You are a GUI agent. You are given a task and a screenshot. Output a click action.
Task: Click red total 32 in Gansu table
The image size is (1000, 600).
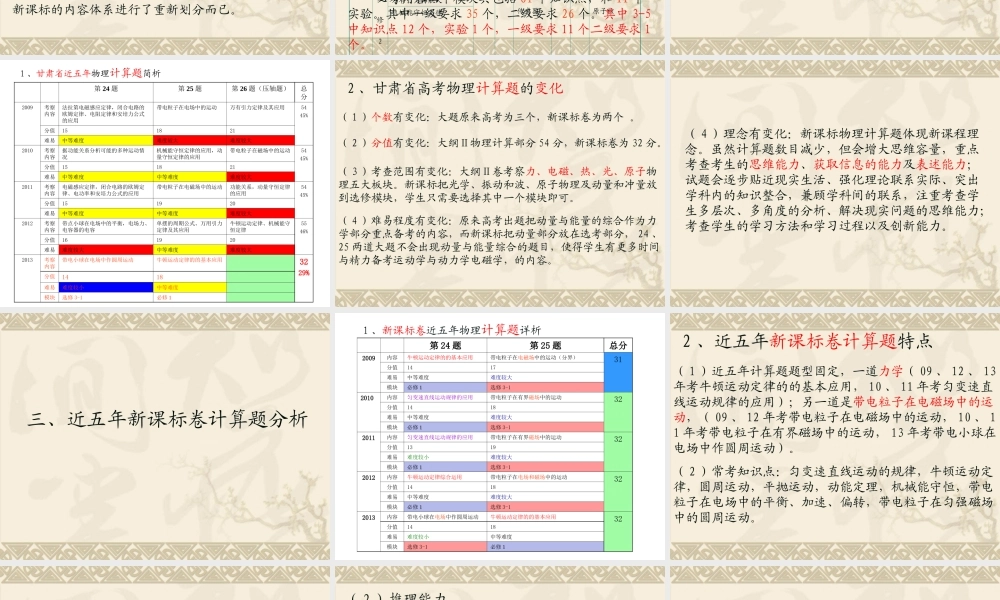coord(304,262)
